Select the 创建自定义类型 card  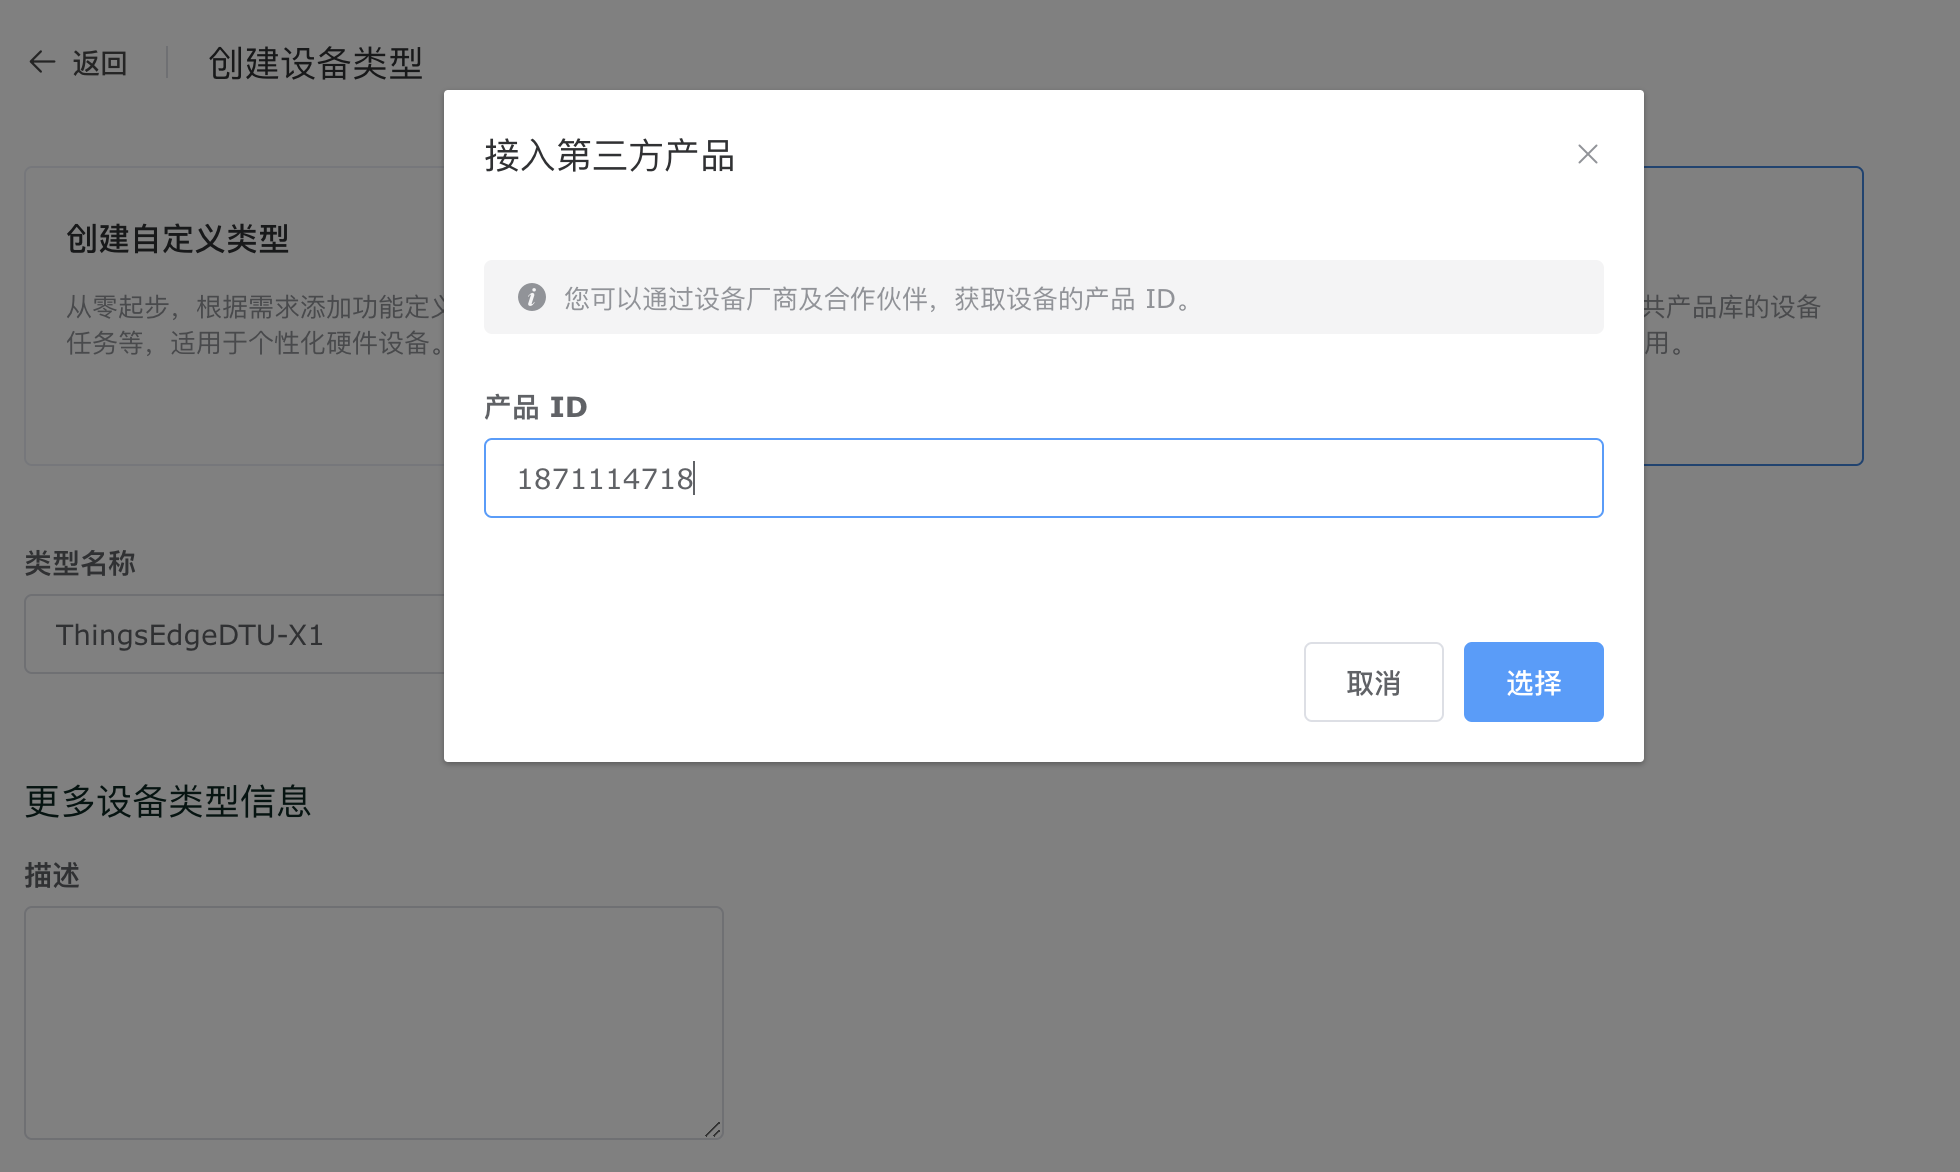(x=235, y=316)
